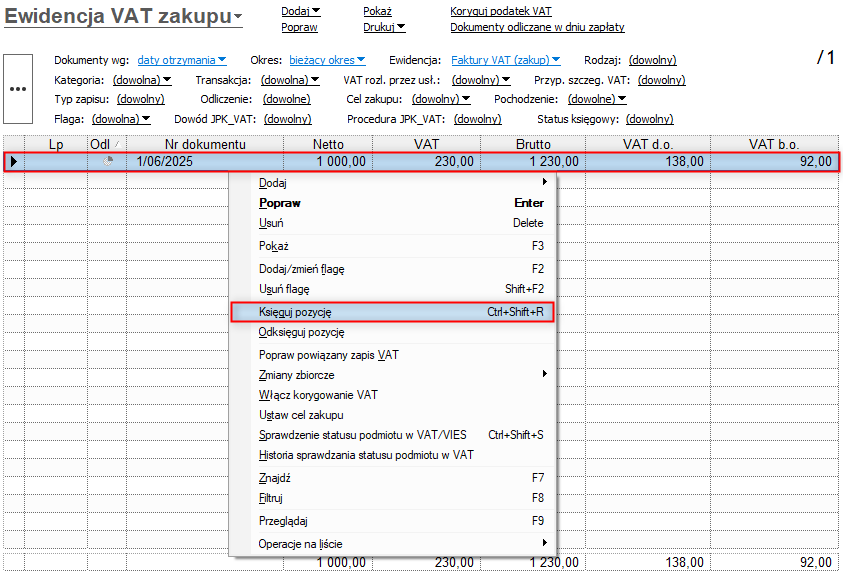
Task: Select Historia sprawdzania statusu podmiotu w VAT
Action: (392, 455)
